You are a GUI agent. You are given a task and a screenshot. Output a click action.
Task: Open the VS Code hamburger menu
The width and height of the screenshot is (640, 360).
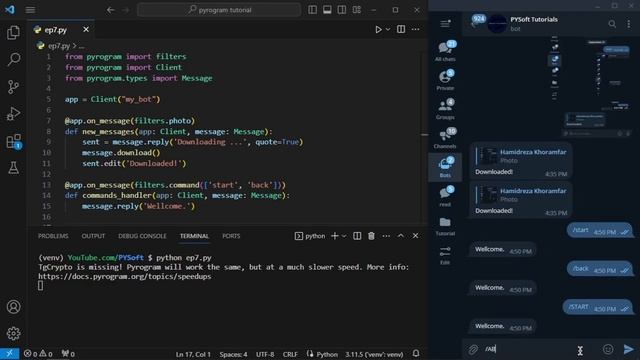30,9
